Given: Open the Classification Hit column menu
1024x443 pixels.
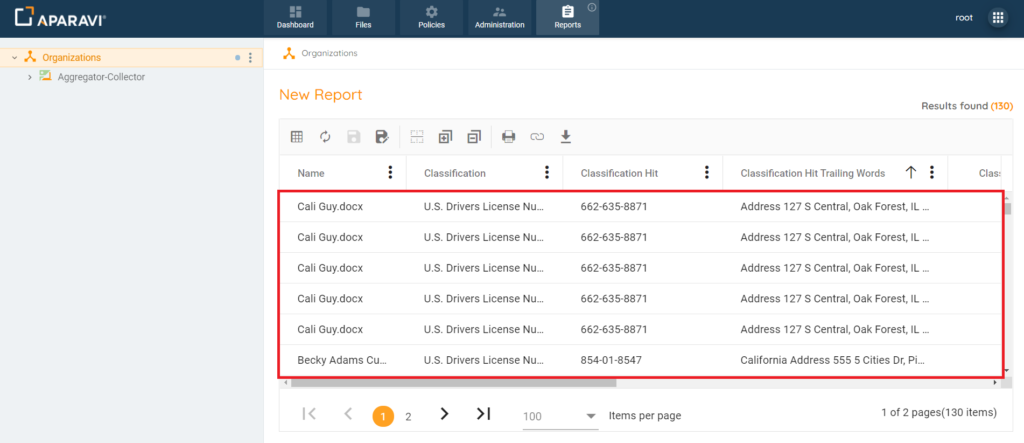Looking at the screenshot, I should (x=707, y=173).
